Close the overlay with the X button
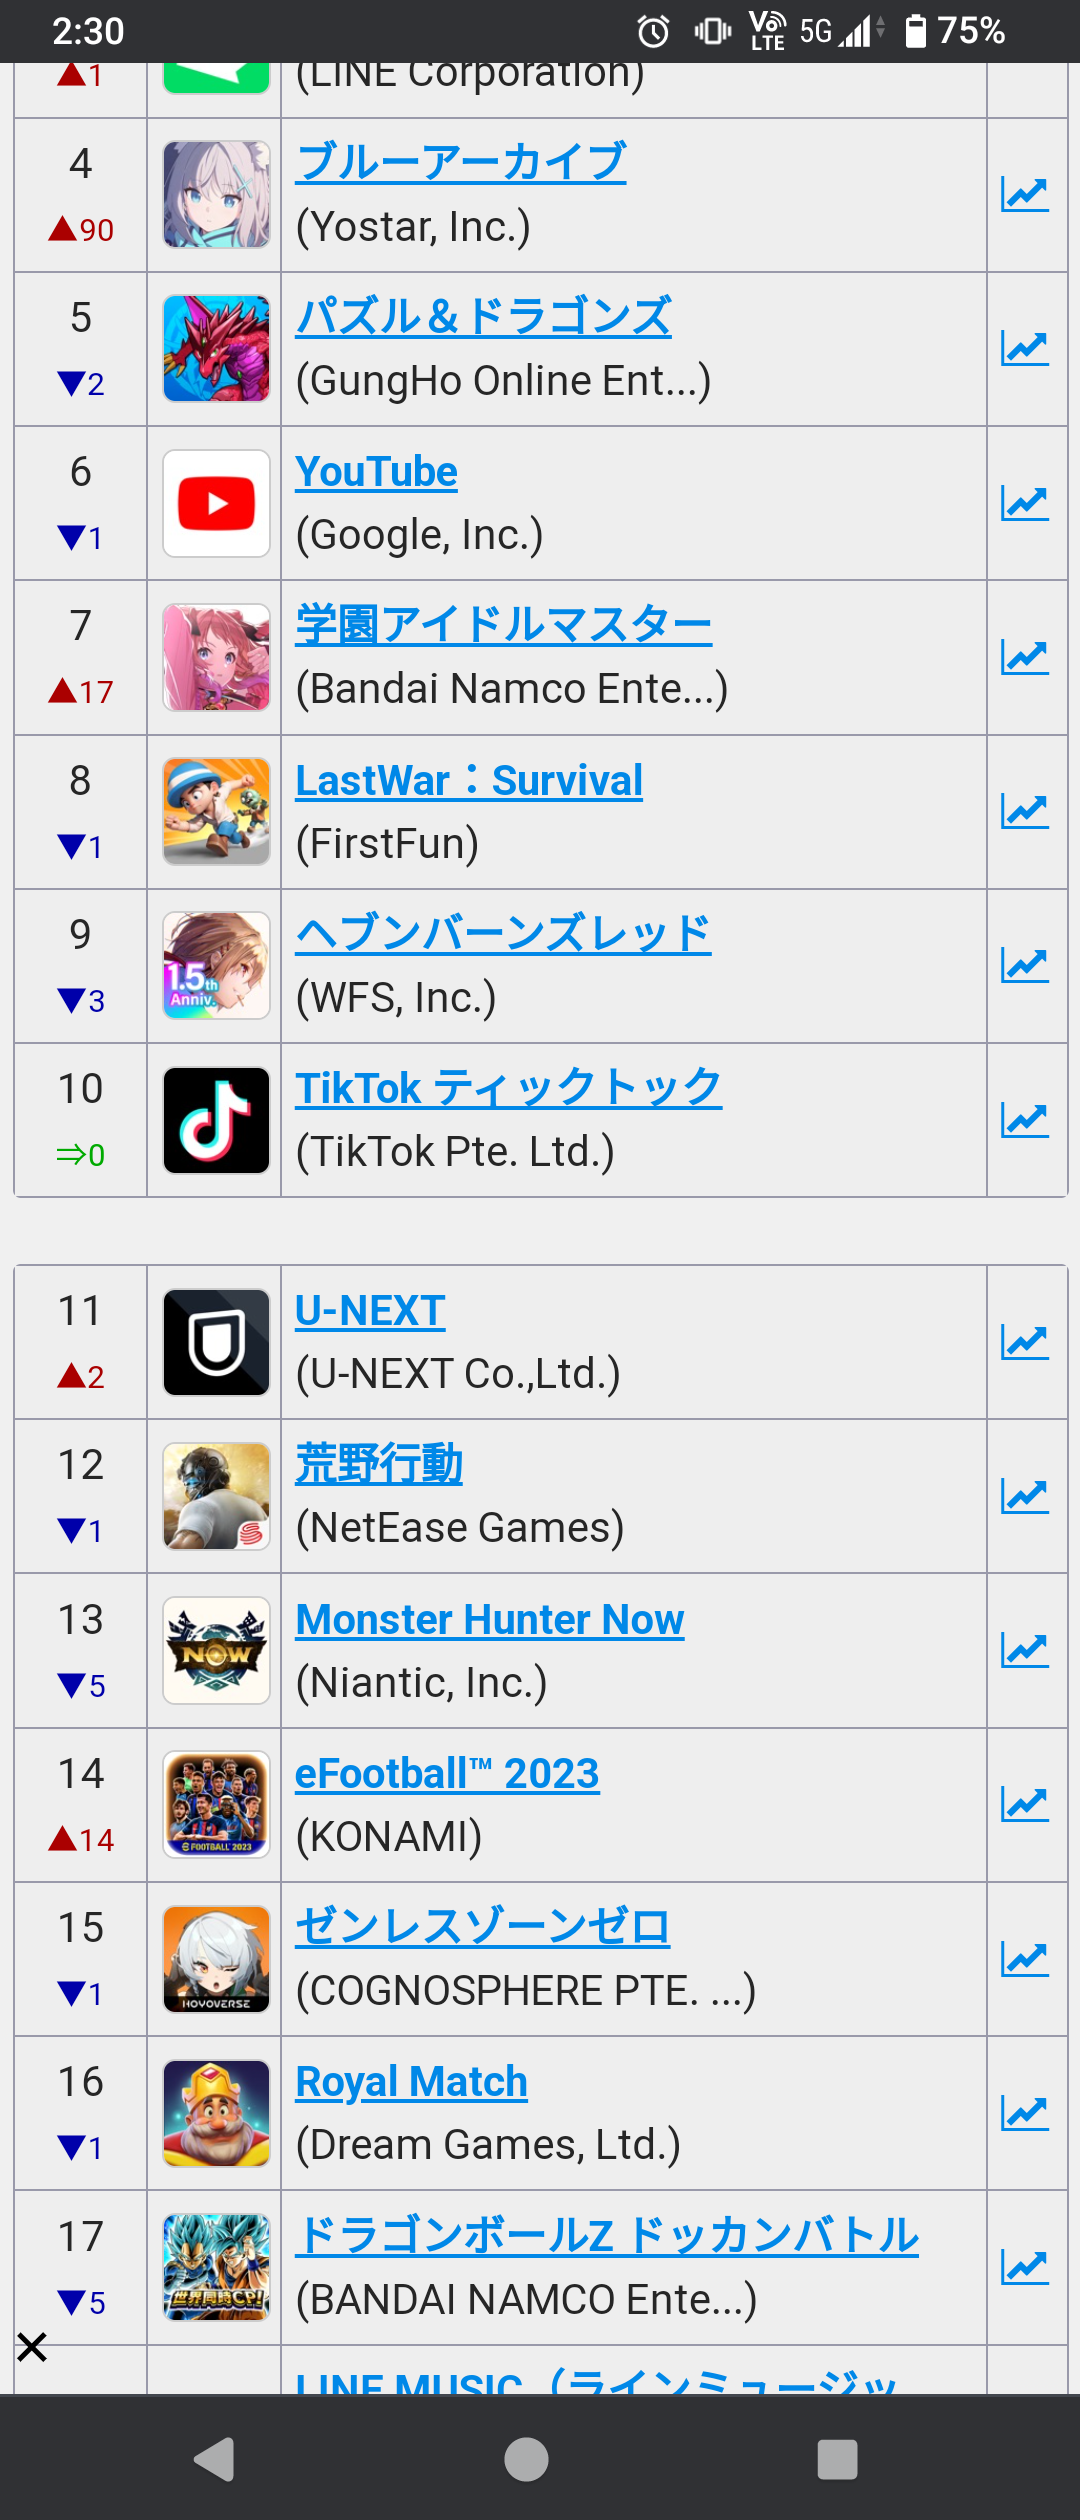This screenshot has height=2520, width=1080. [x=32, y=2346]
